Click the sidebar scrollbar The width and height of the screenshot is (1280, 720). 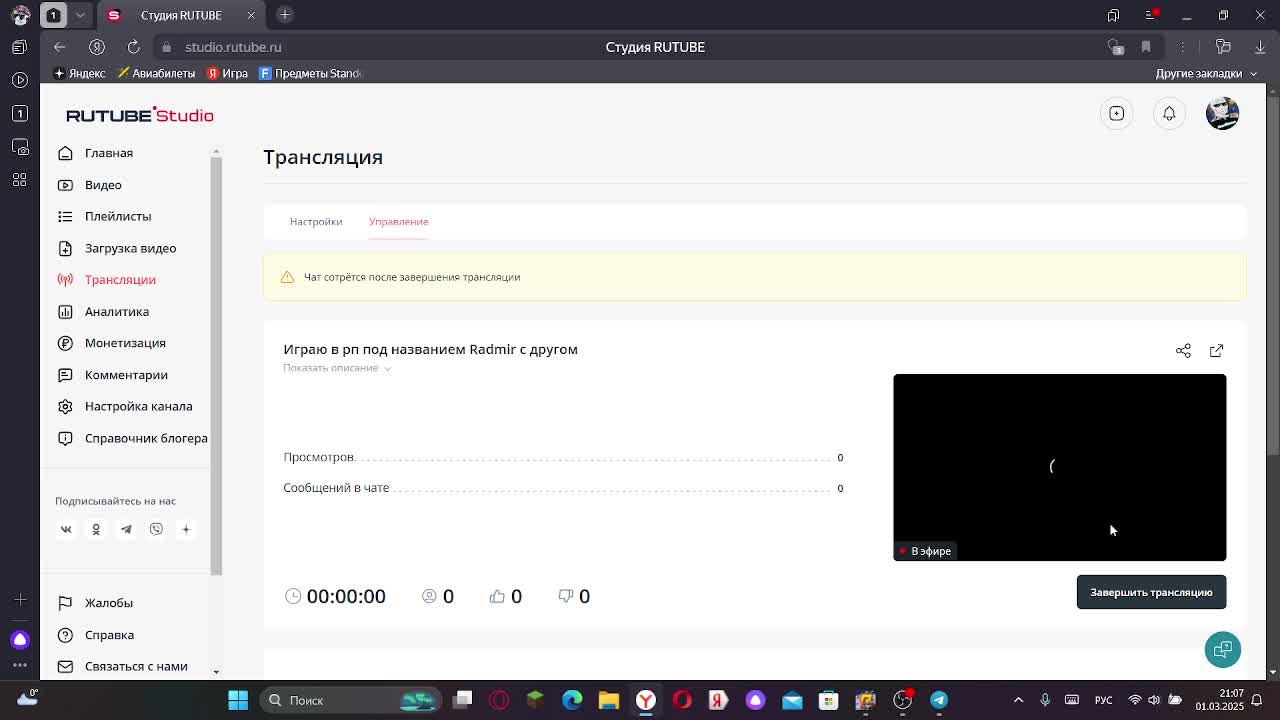click(216, 365)
